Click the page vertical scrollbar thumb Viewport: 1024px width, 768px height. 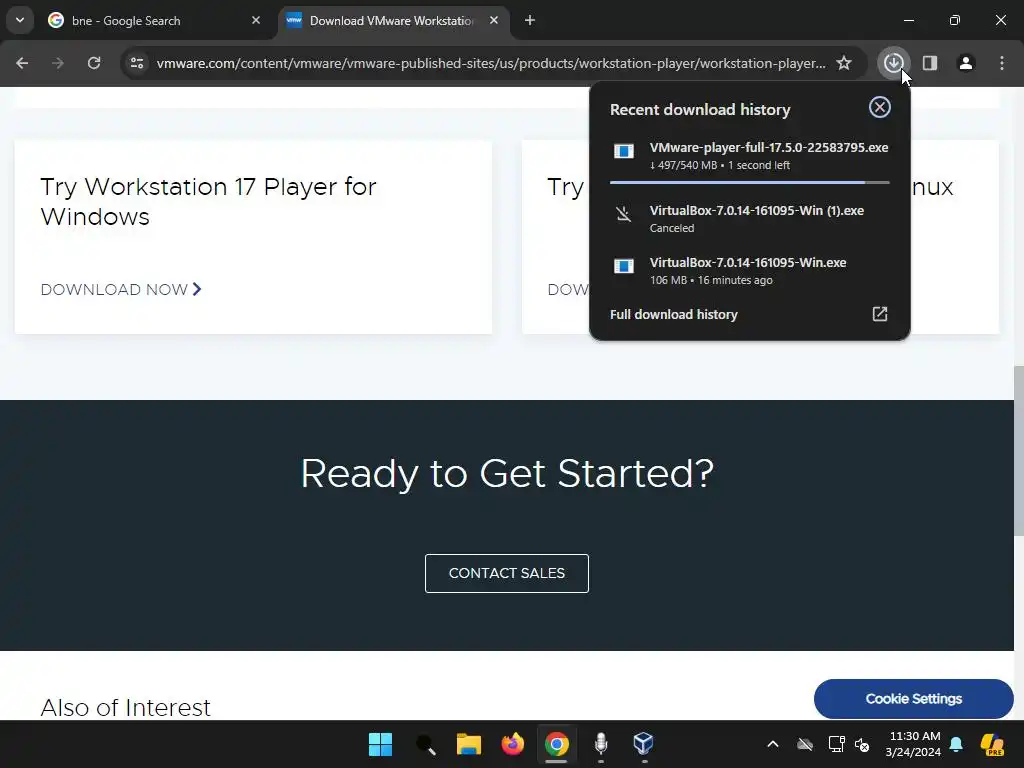click(x=1019, y=451)
